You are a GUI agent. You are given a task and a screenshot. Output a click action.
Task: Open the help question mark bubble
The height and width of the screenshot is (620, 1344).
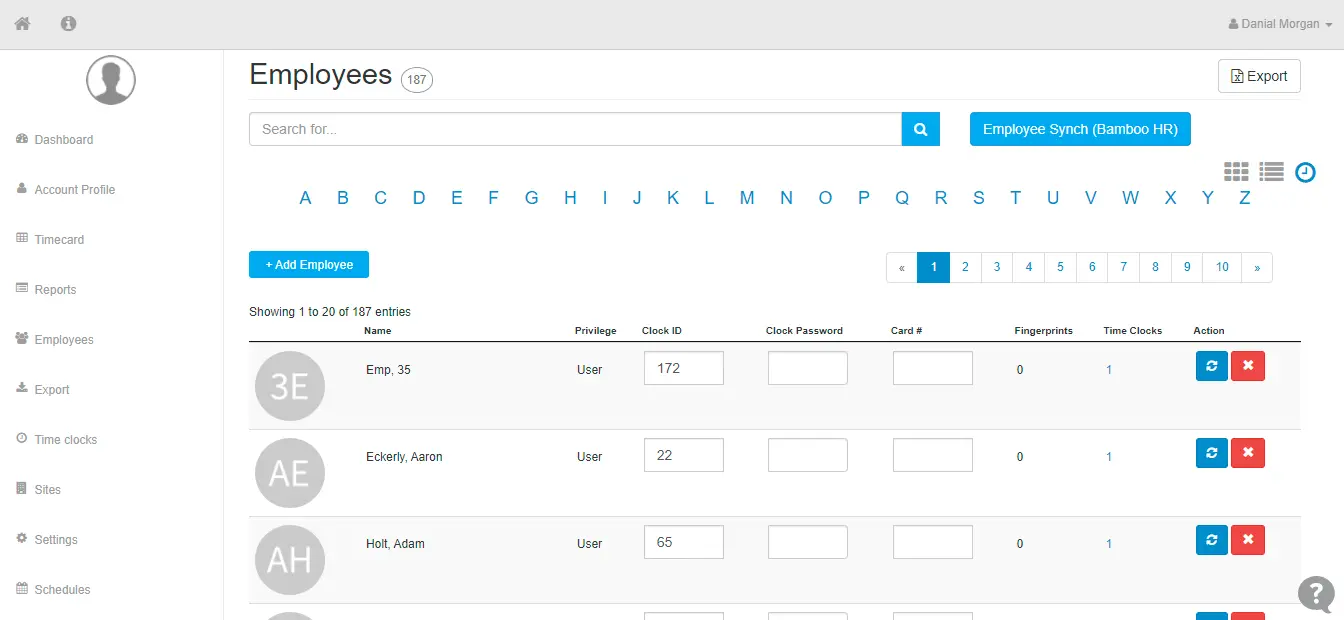1315,593
